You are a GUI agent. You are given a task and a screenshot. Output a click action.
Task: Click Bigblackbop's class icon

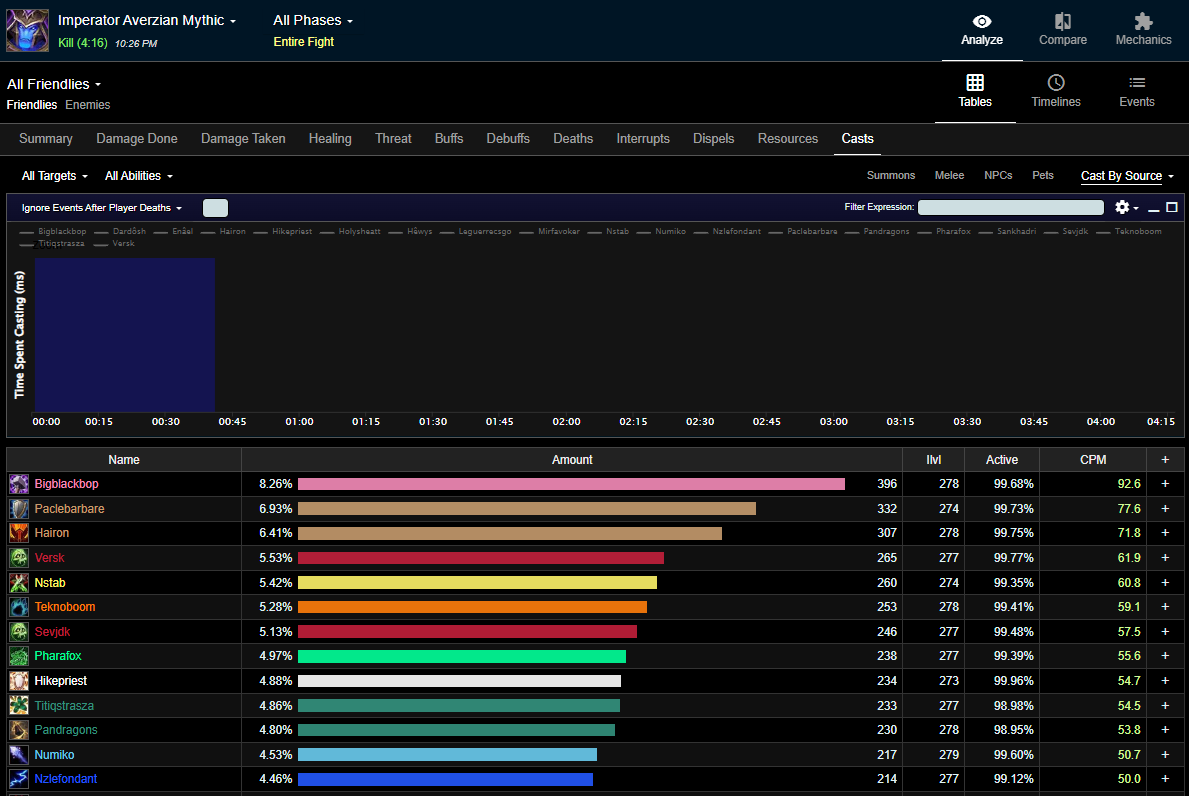tap(19, 484)
